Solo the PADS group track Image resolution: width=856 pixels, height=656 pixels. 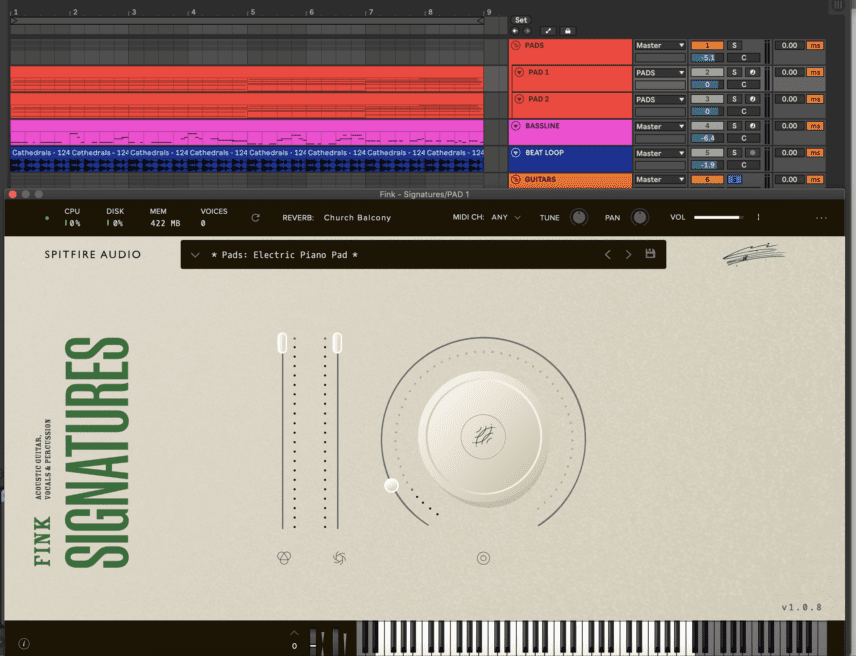(x=734, y=45)
